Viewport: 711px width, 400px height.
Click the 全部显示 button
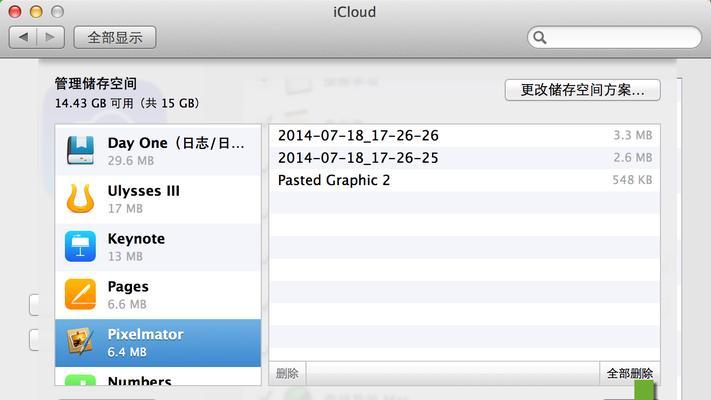(x=115, y=37)
